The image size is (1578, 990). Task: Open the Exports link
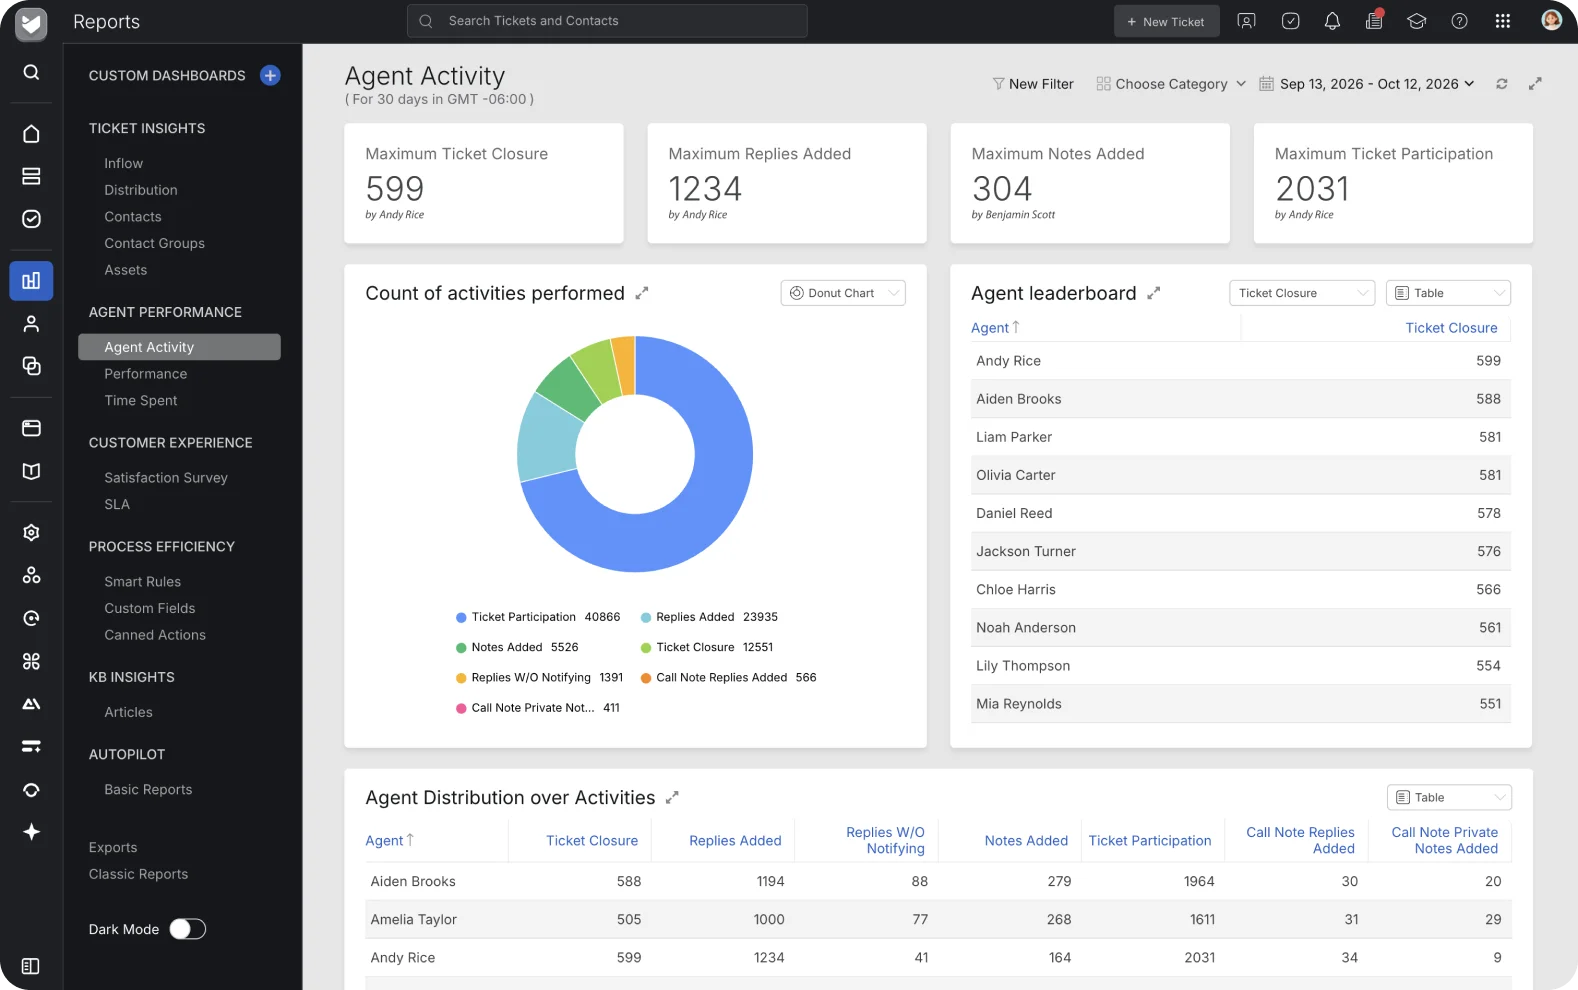point(113,847)
